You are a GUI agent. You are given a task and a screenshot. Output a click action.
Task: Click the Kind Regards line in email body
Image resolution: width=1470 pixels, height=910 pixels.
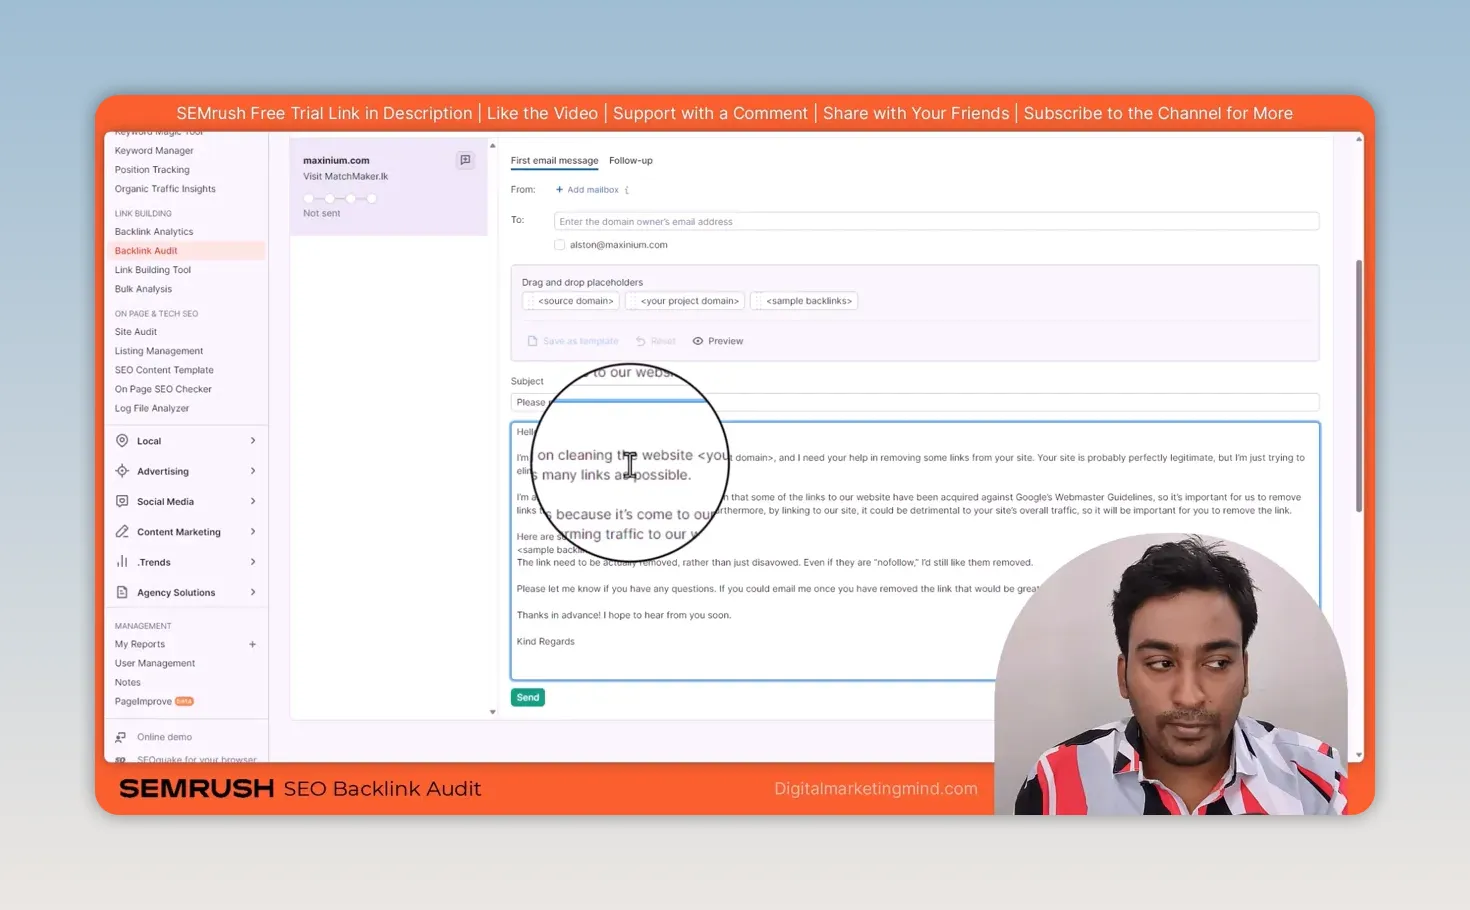pos(545,642)
